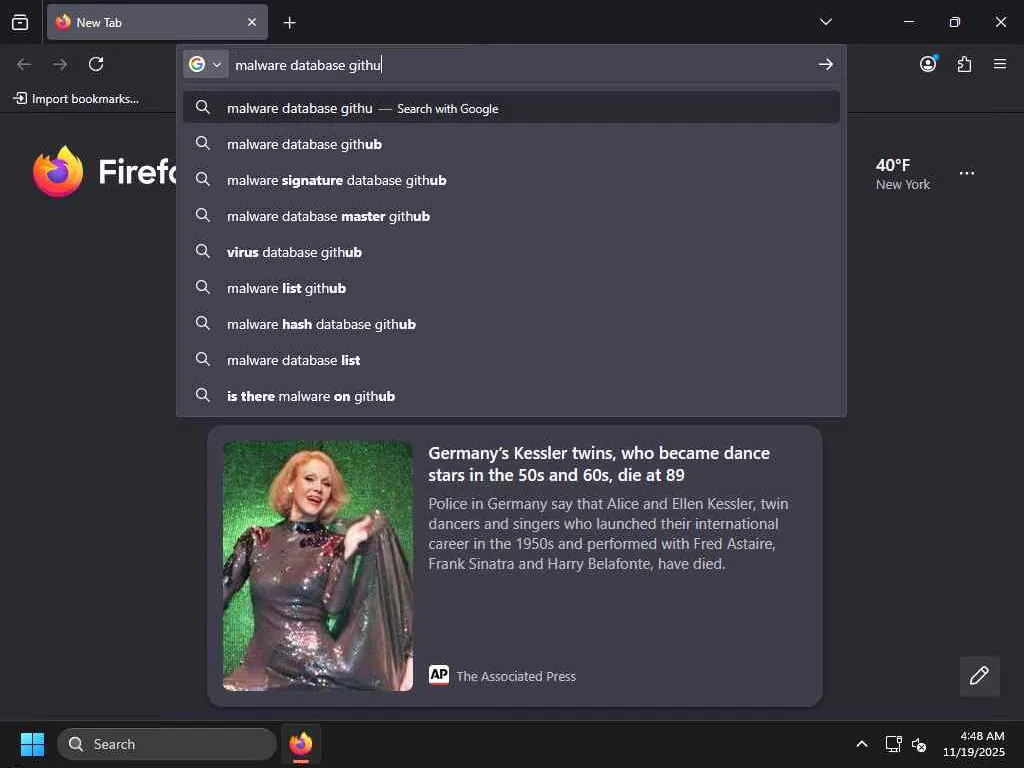1024x768 pixels.
Task: Open the network status tray icon
Action: pos(893,744)
